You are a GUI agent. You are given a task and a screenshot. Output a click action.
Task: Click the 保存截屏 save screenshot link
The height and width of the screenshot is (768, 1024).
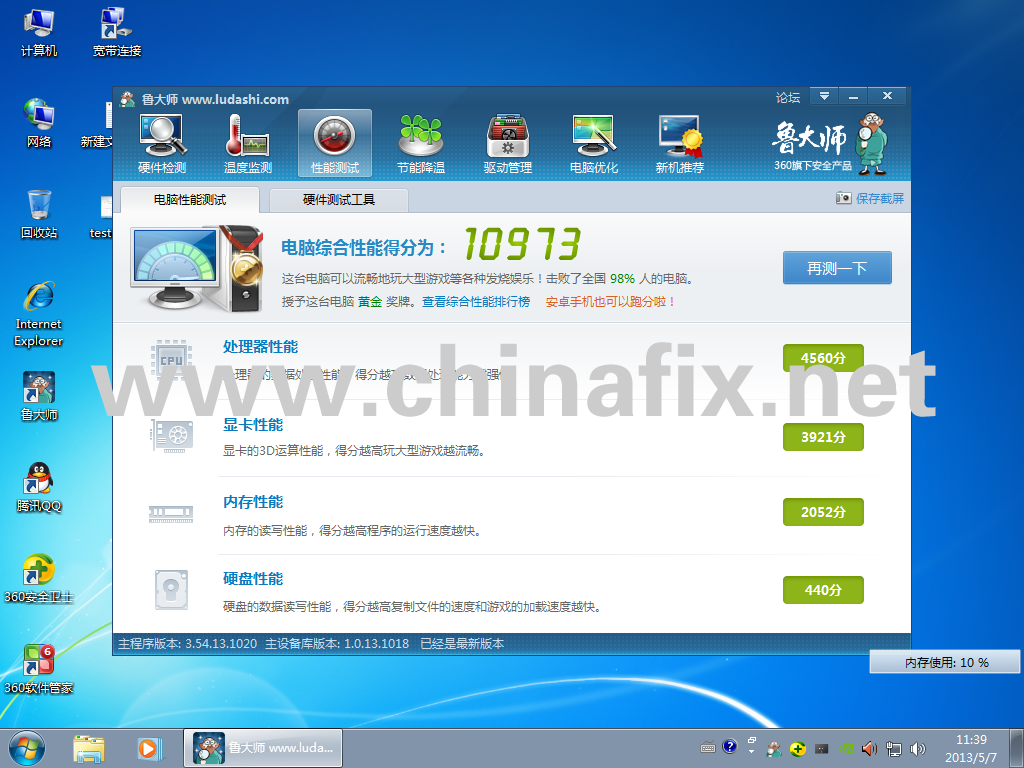click(x=880, y=198)
